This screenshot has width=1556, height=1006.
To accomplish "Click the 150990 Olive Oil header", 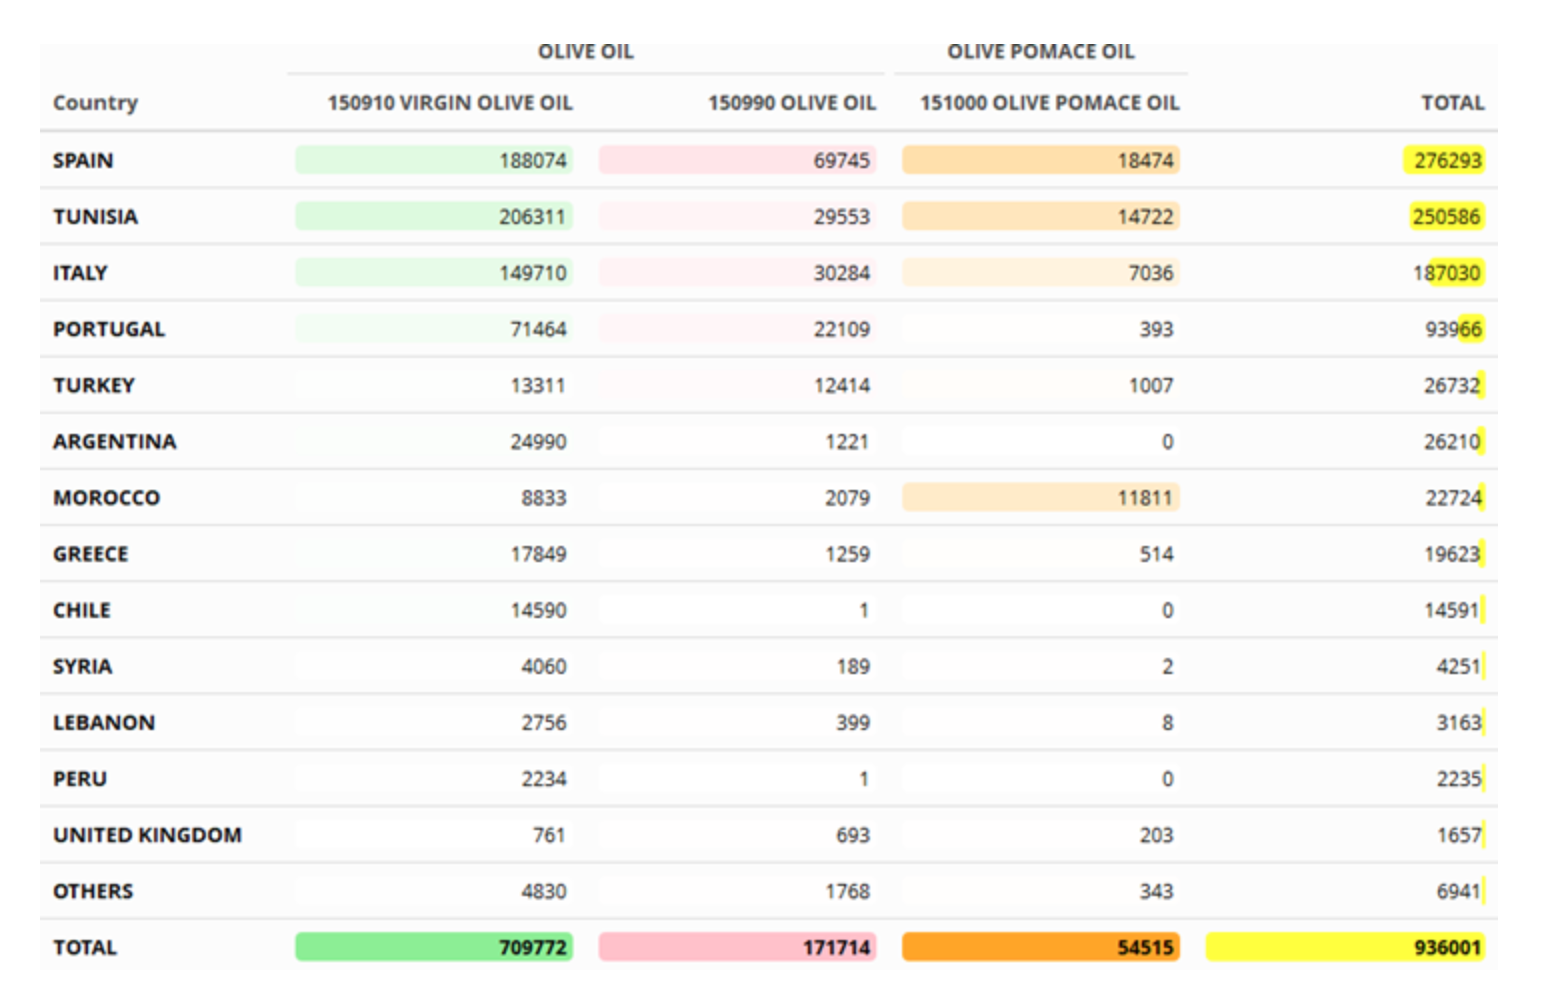I will pos(791,103).
